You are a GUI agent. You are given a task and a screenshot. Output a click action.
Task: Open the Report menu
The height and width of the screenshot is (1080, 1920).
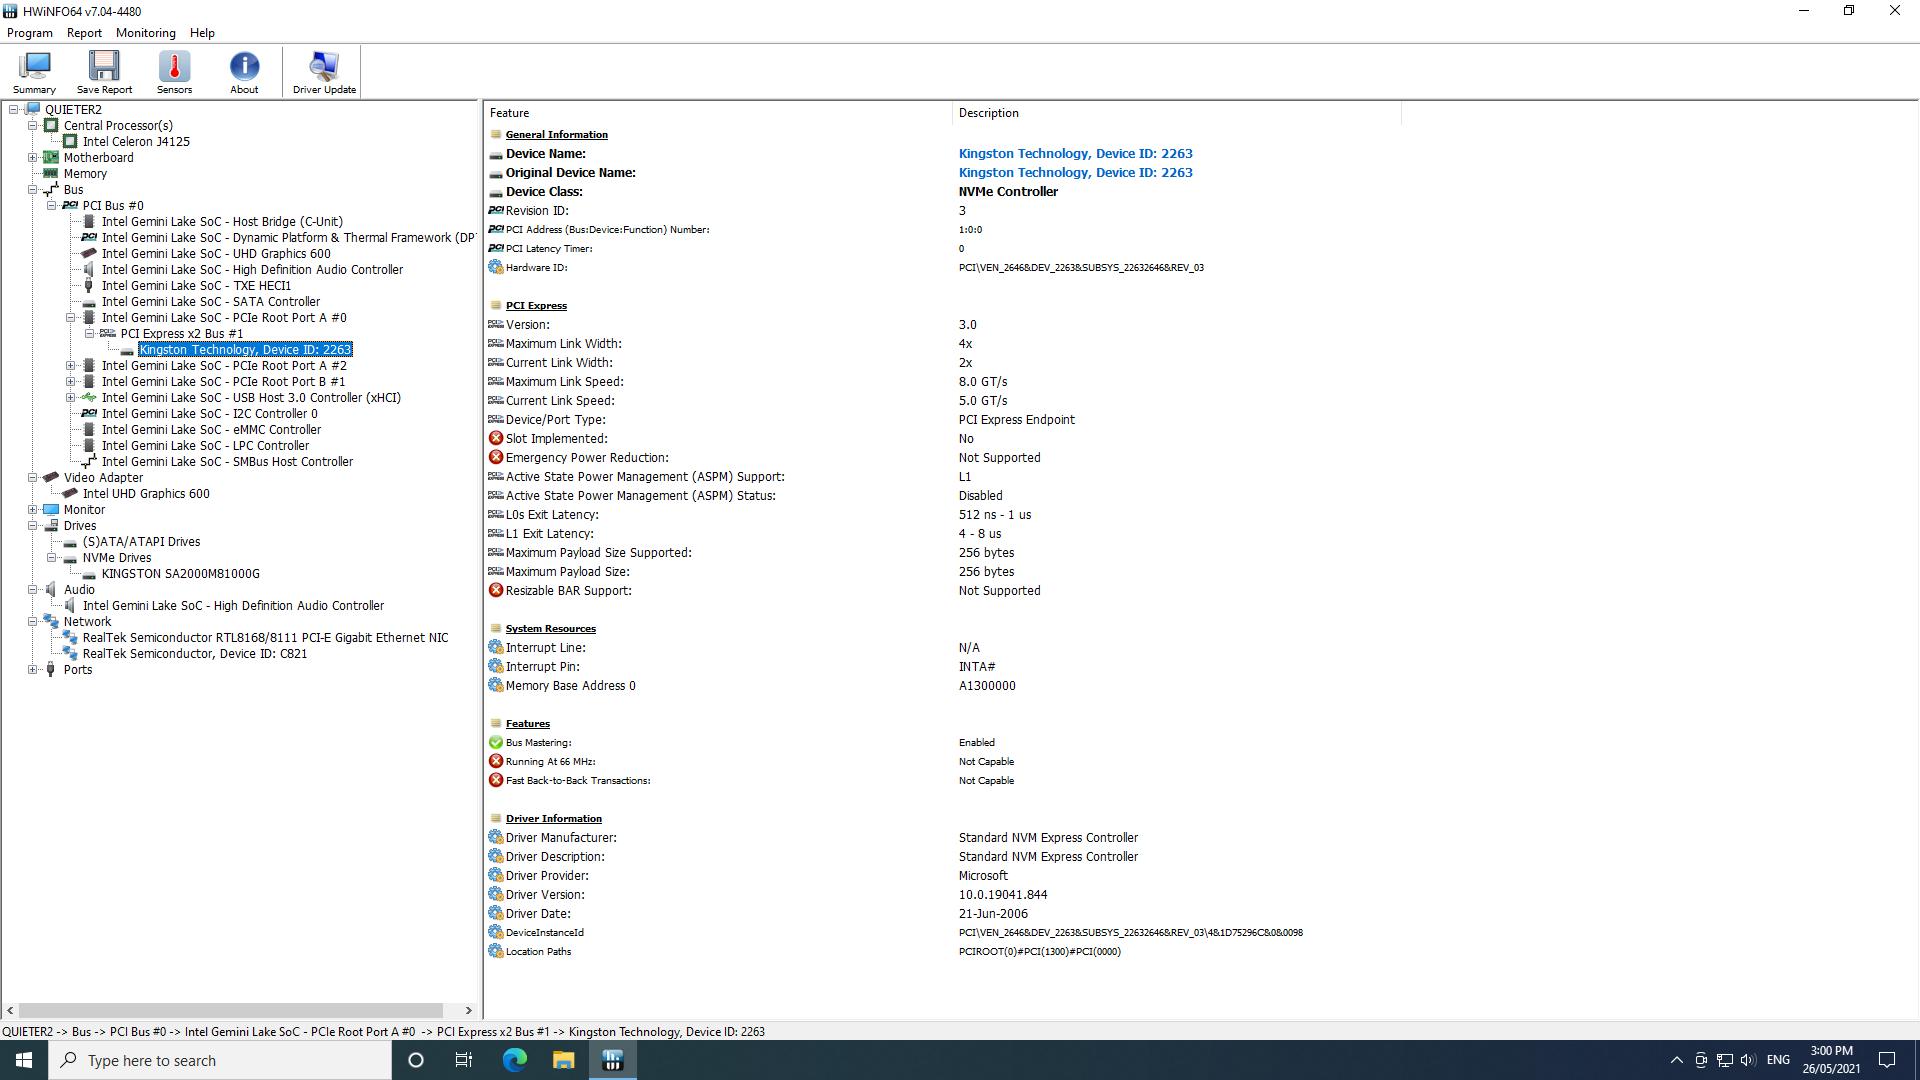coord(84,33)
